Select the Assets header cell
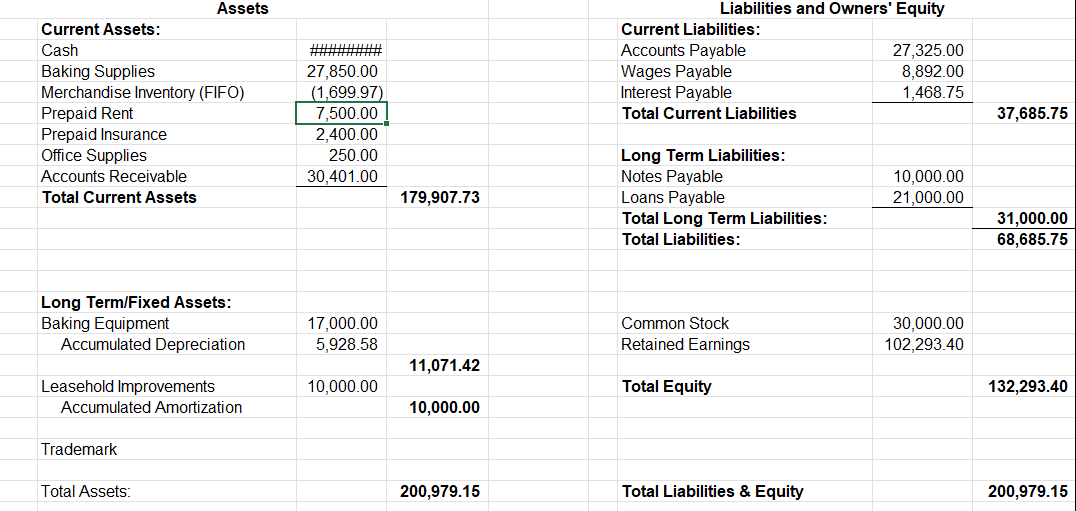This screenshot has height=511, width=1076. [242, 9]
